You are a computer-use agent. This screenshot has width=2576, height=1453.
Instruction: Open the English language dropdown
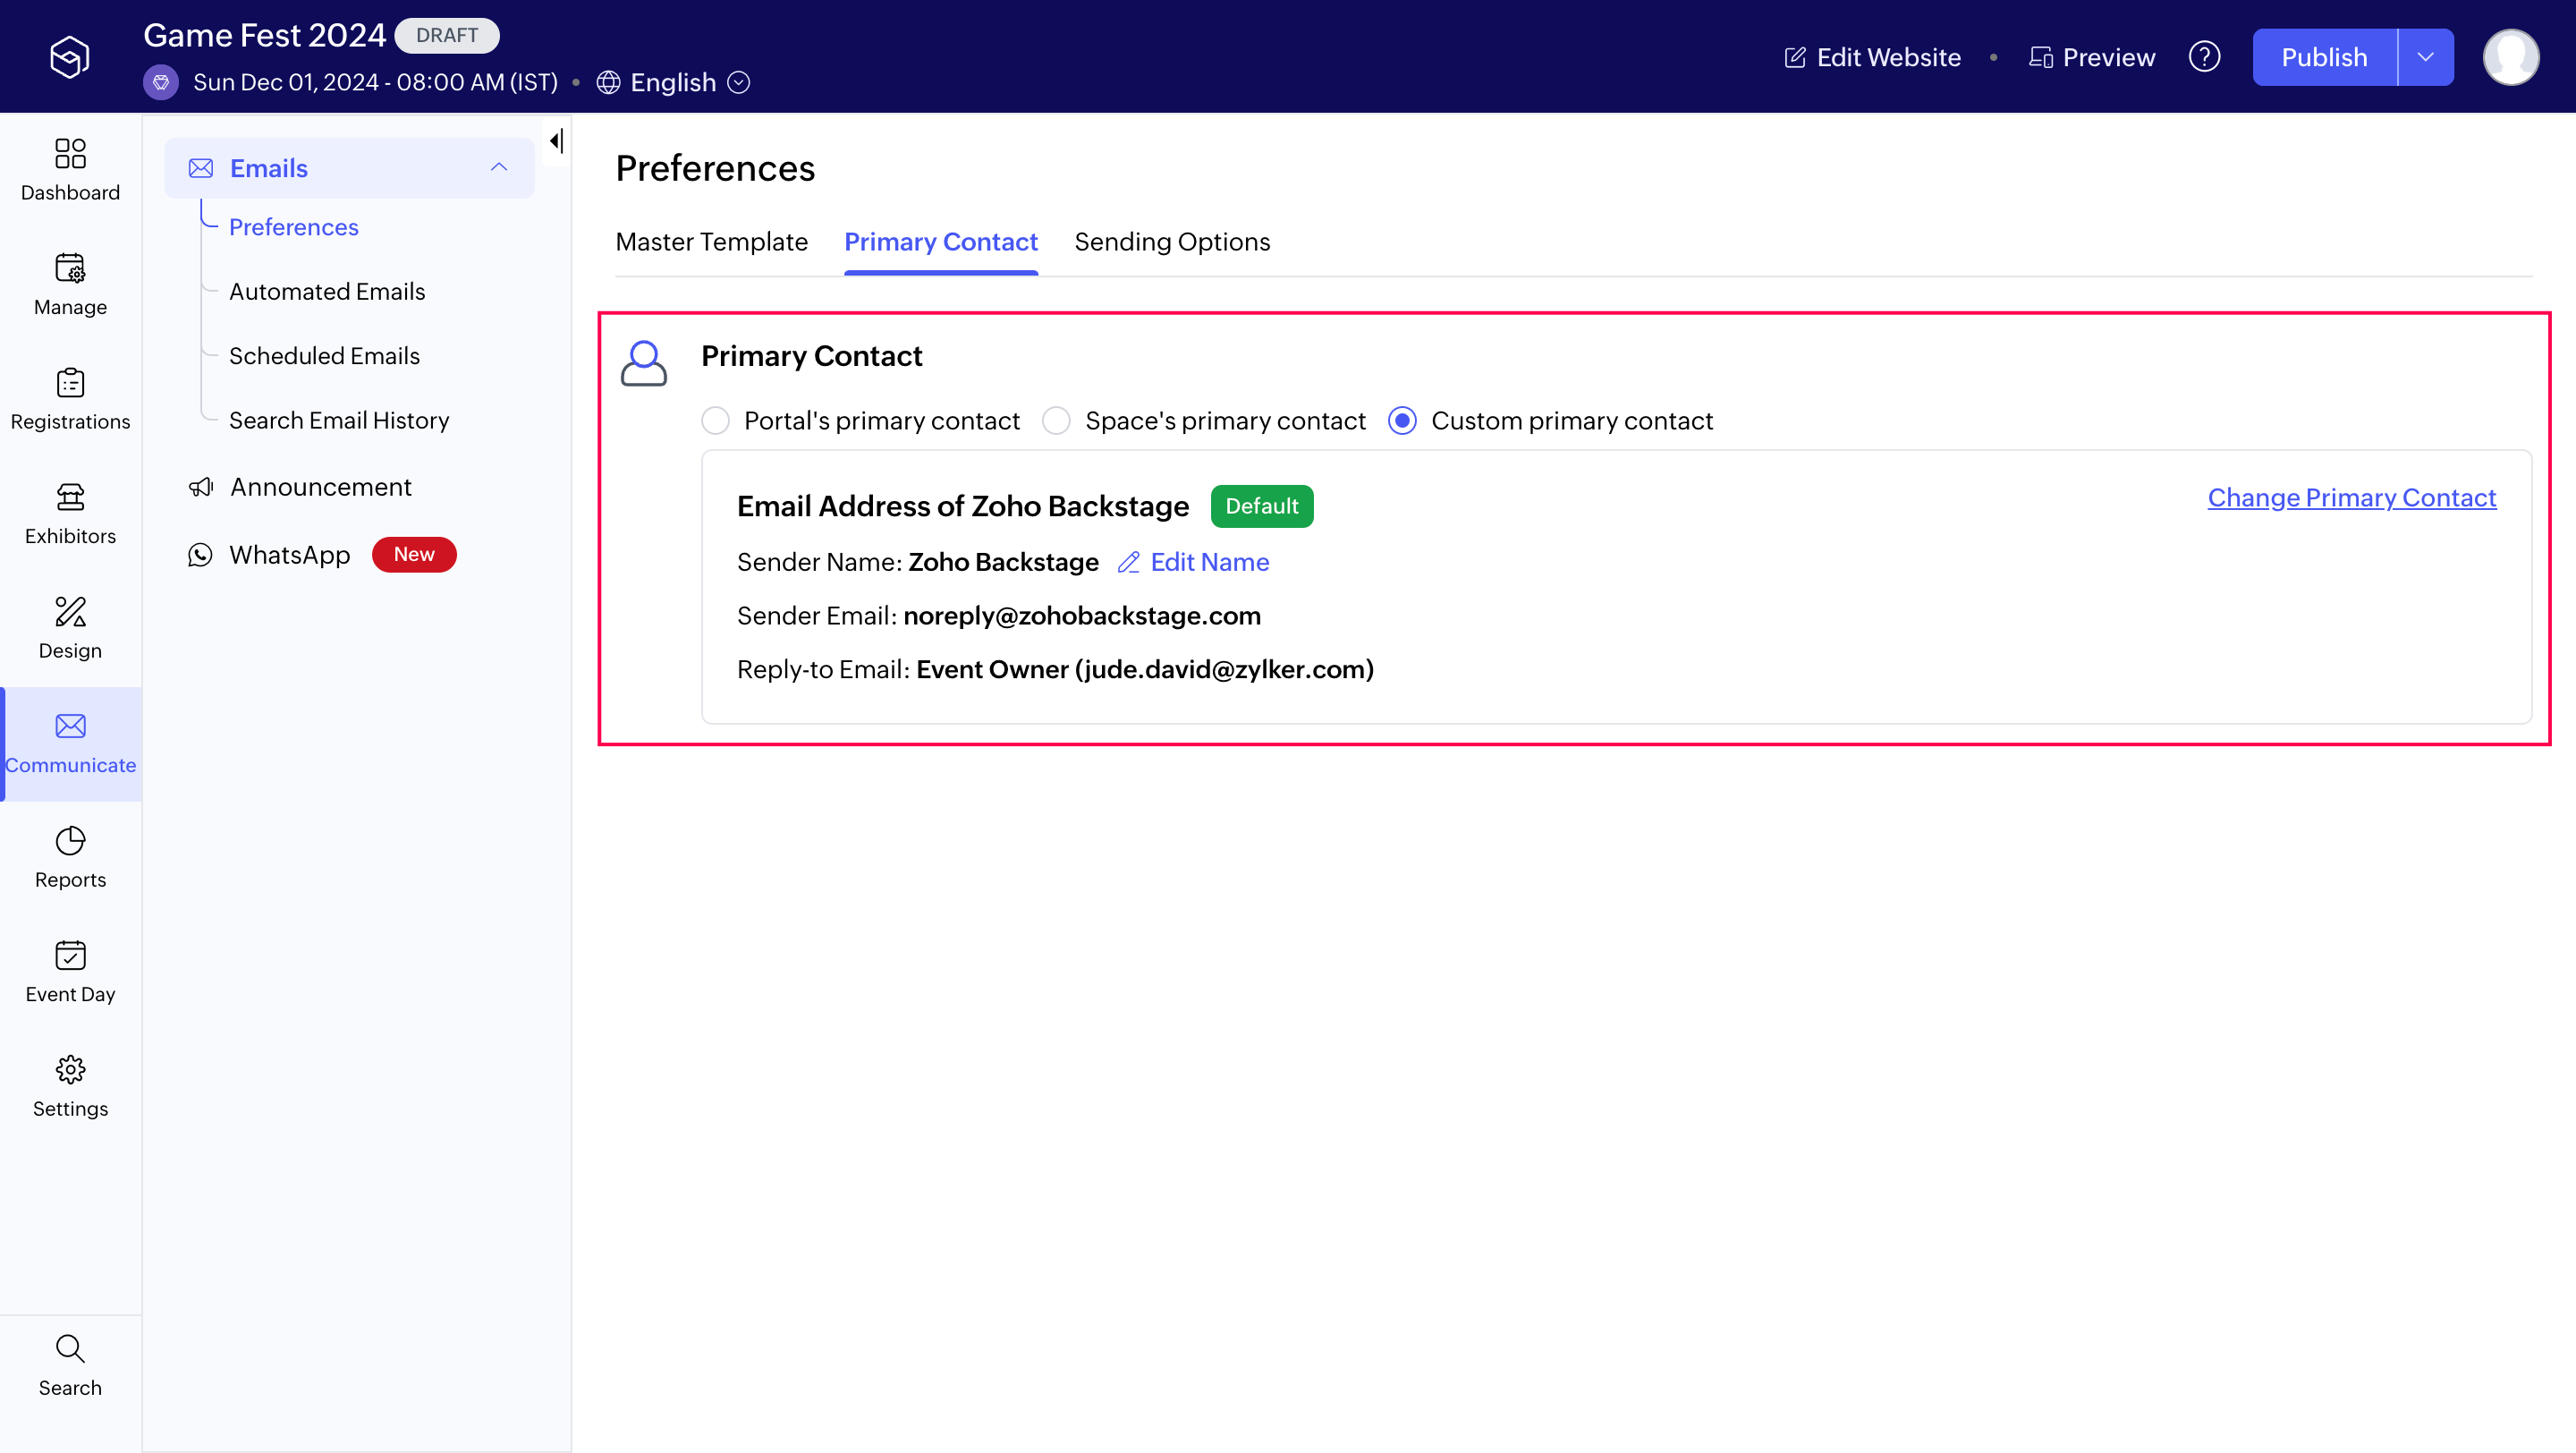point(673,82)
